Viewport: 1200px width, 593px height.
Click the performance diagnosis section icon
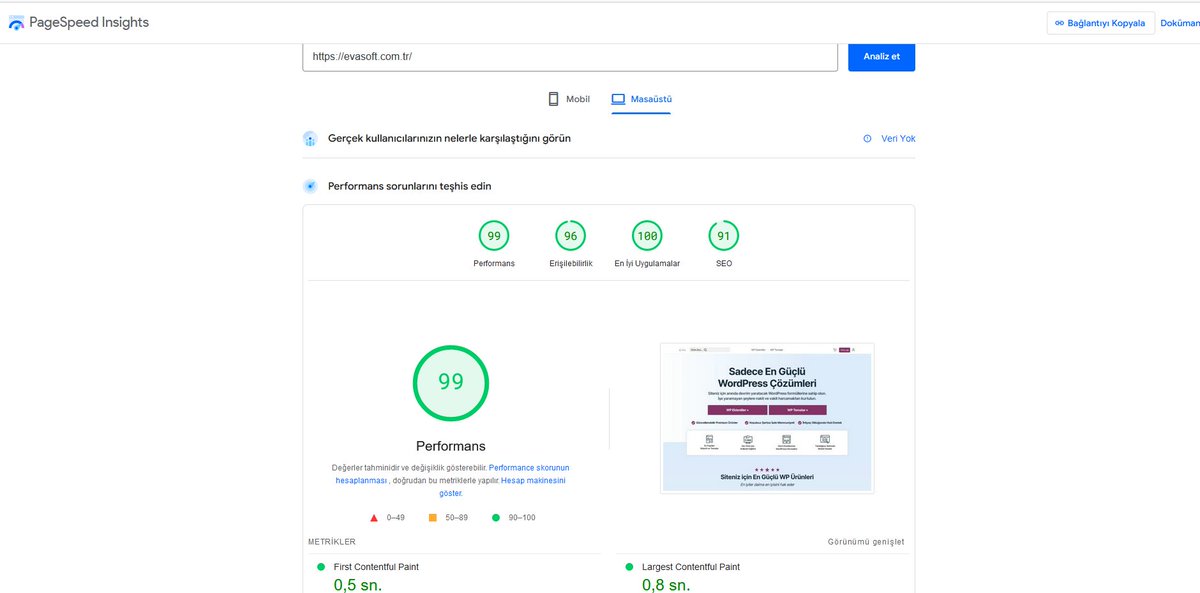tap(310, 186)
